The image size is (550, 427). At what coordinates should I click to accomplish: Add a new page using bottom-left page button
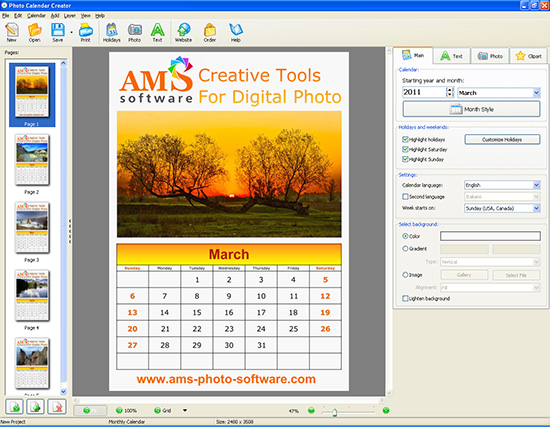[x=14, y=407]
